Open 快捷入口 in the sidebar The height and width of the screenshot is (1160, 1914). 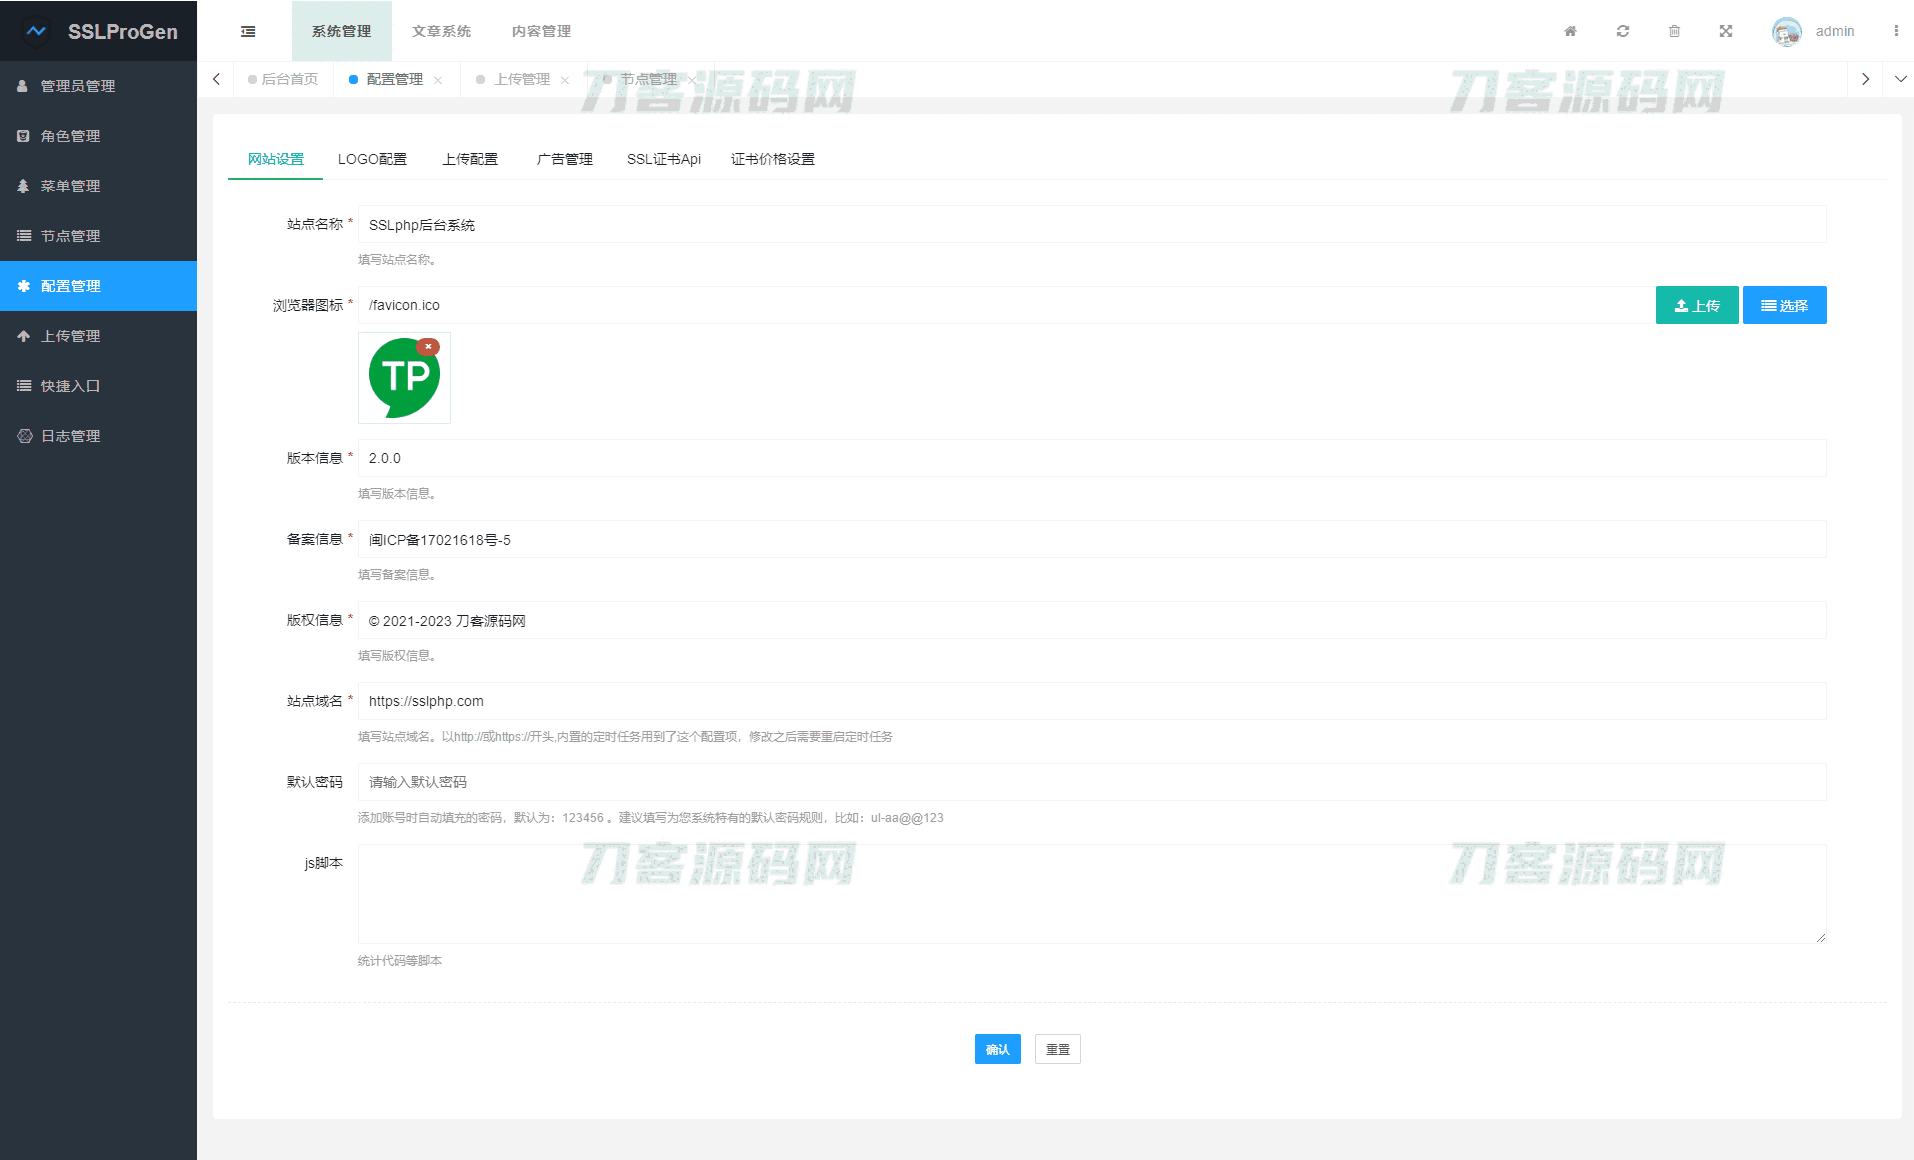(x=98, y=386)
